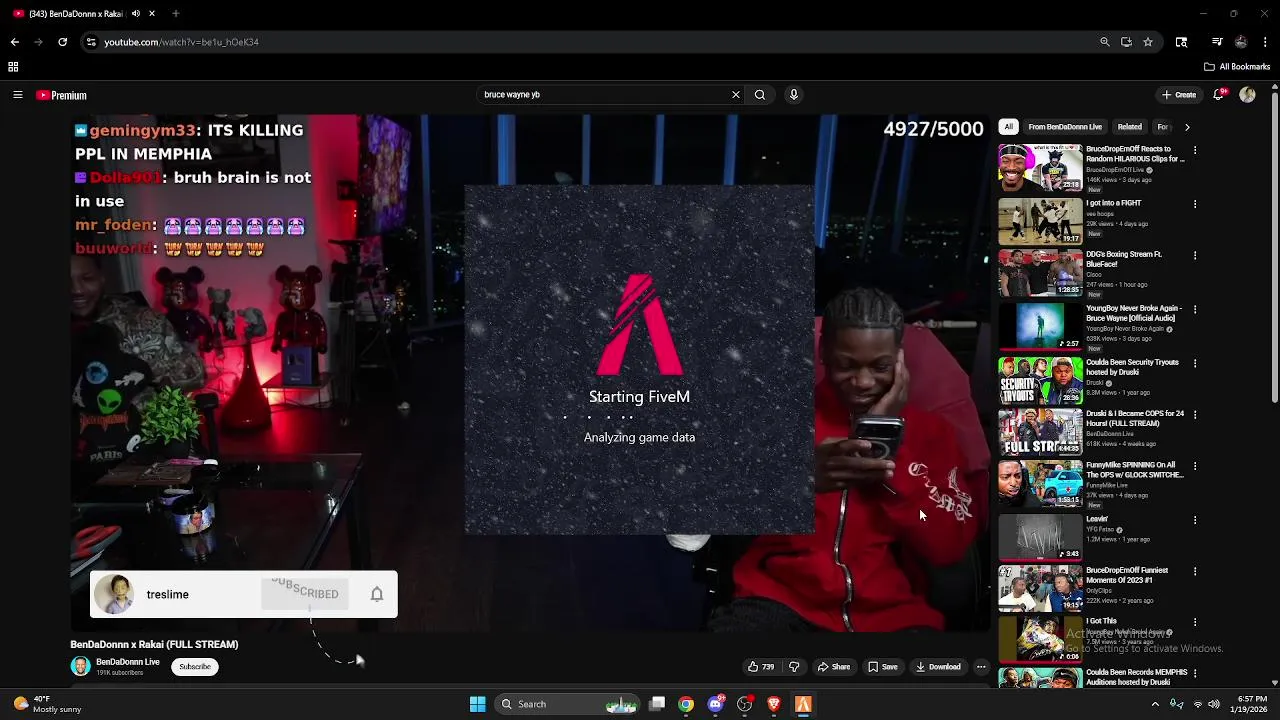1280x720 pixels.
Task: Show more filter chips with right arrow
Action: 1187,127
